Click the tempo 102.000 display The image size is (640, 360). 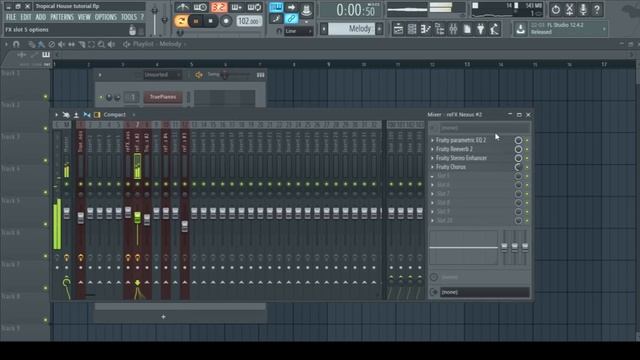[249, 21]
